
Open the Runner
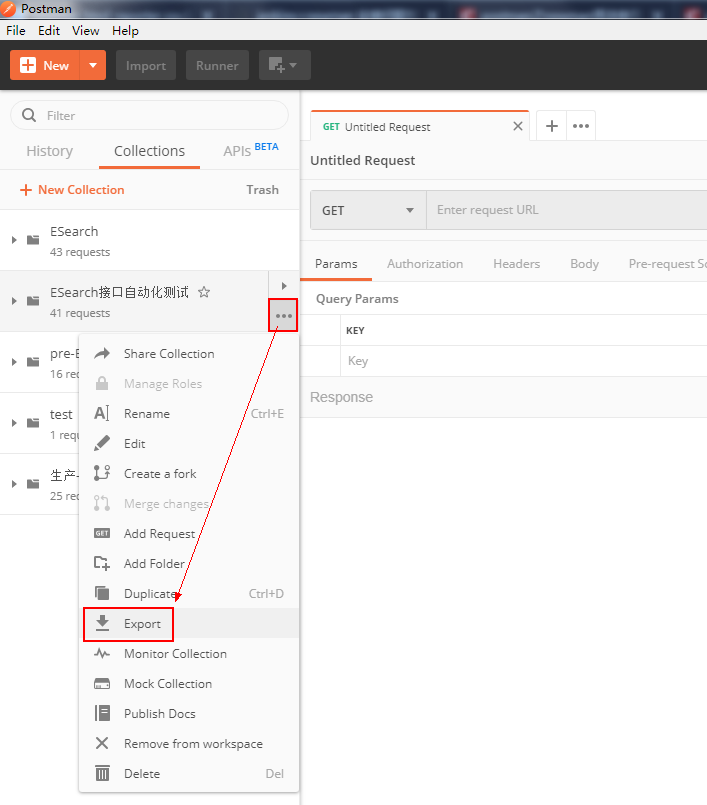pyautogui.click(x=217, y=65)
